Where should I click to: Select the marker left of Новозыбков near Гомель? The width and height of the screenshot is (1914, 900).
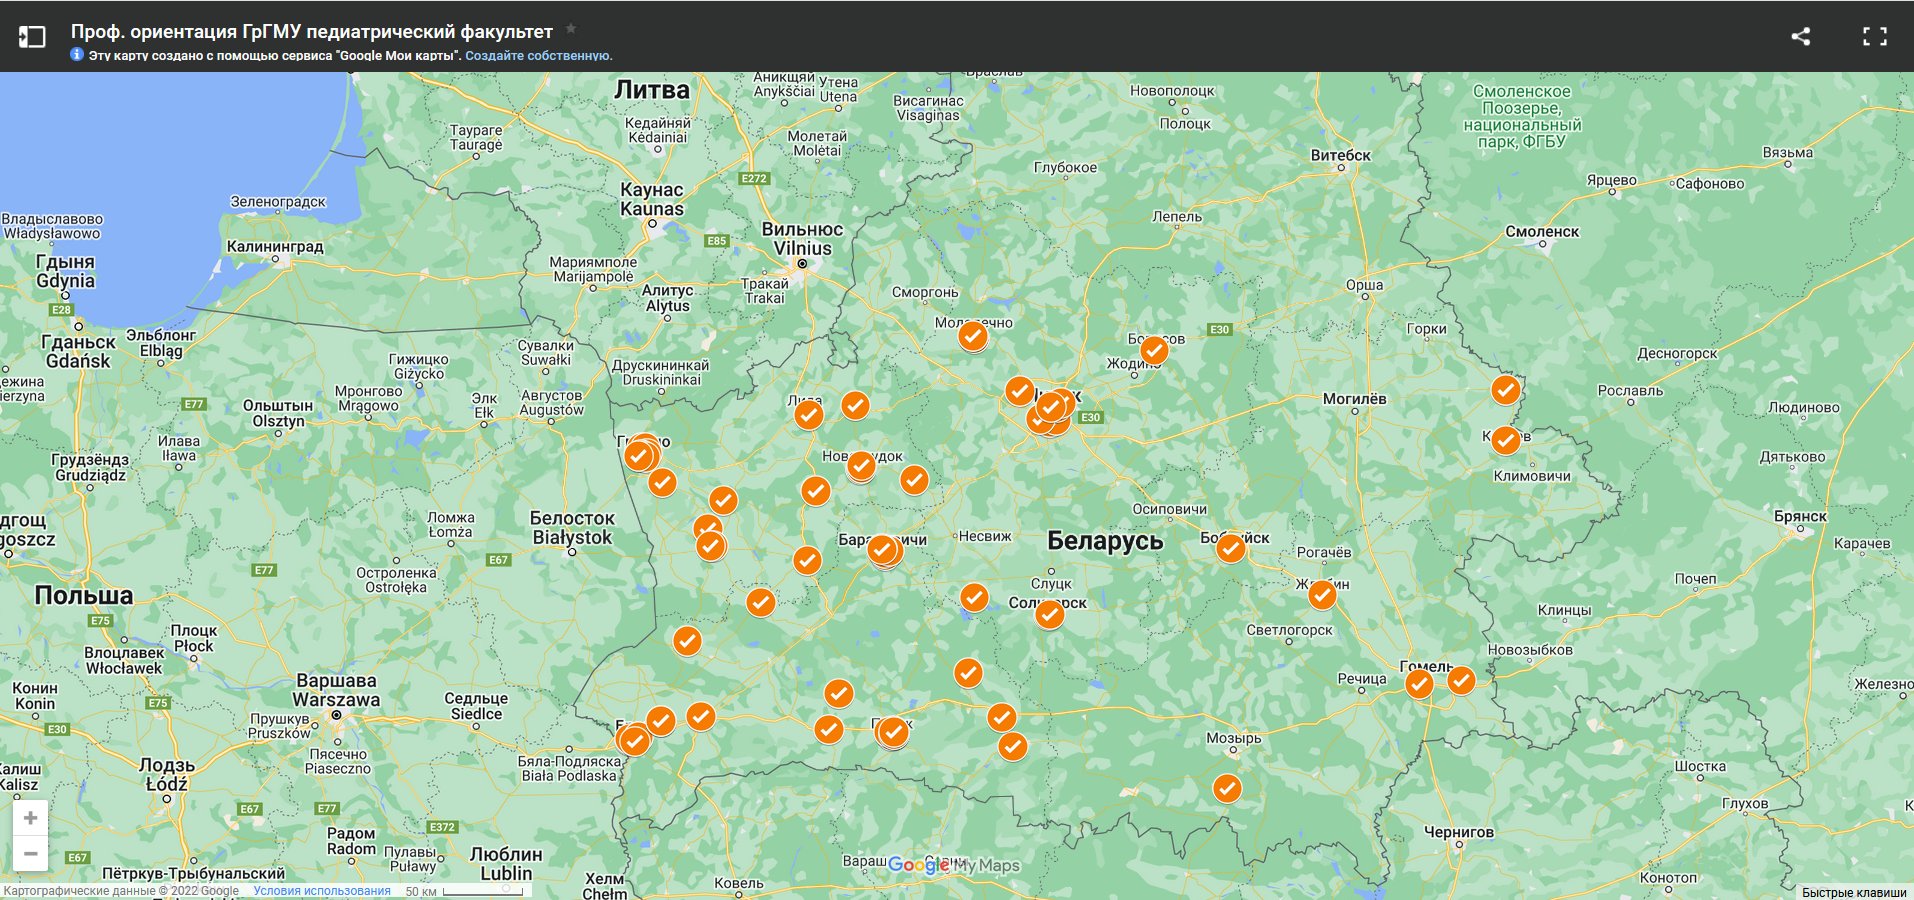pos(1461,681)
